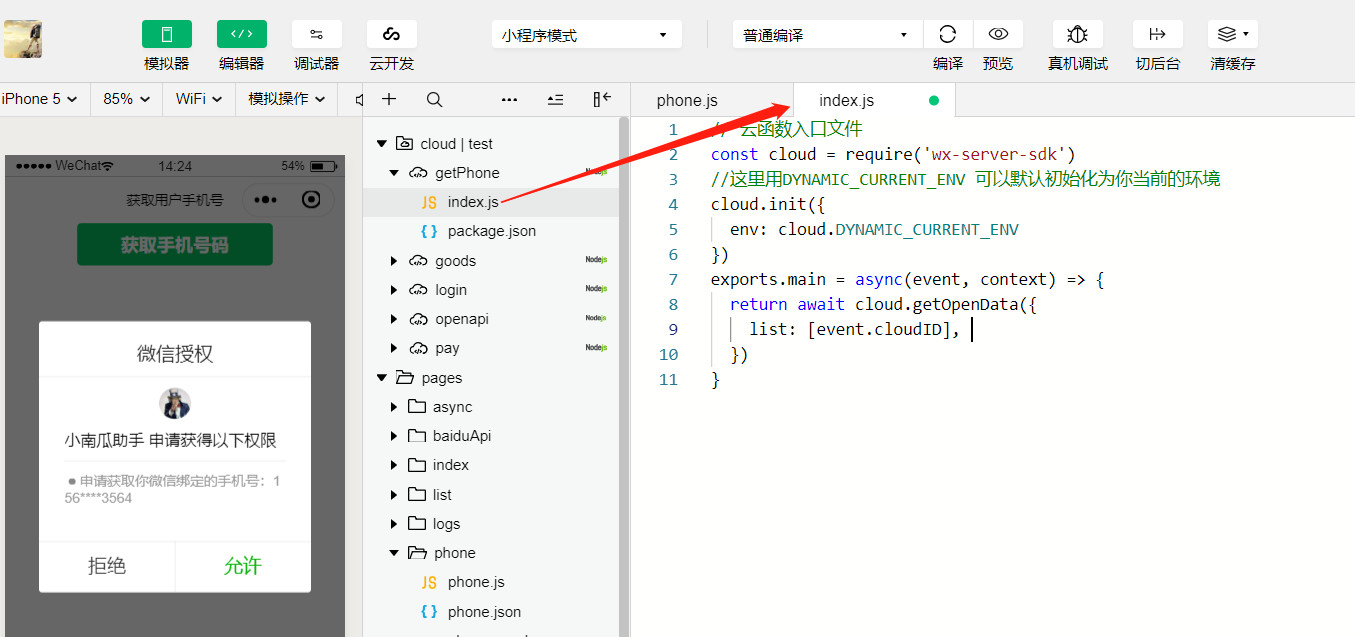Click the 获取手机号码 green button
The width and height of the screenshot is (1355, 637).
point(175,245)
